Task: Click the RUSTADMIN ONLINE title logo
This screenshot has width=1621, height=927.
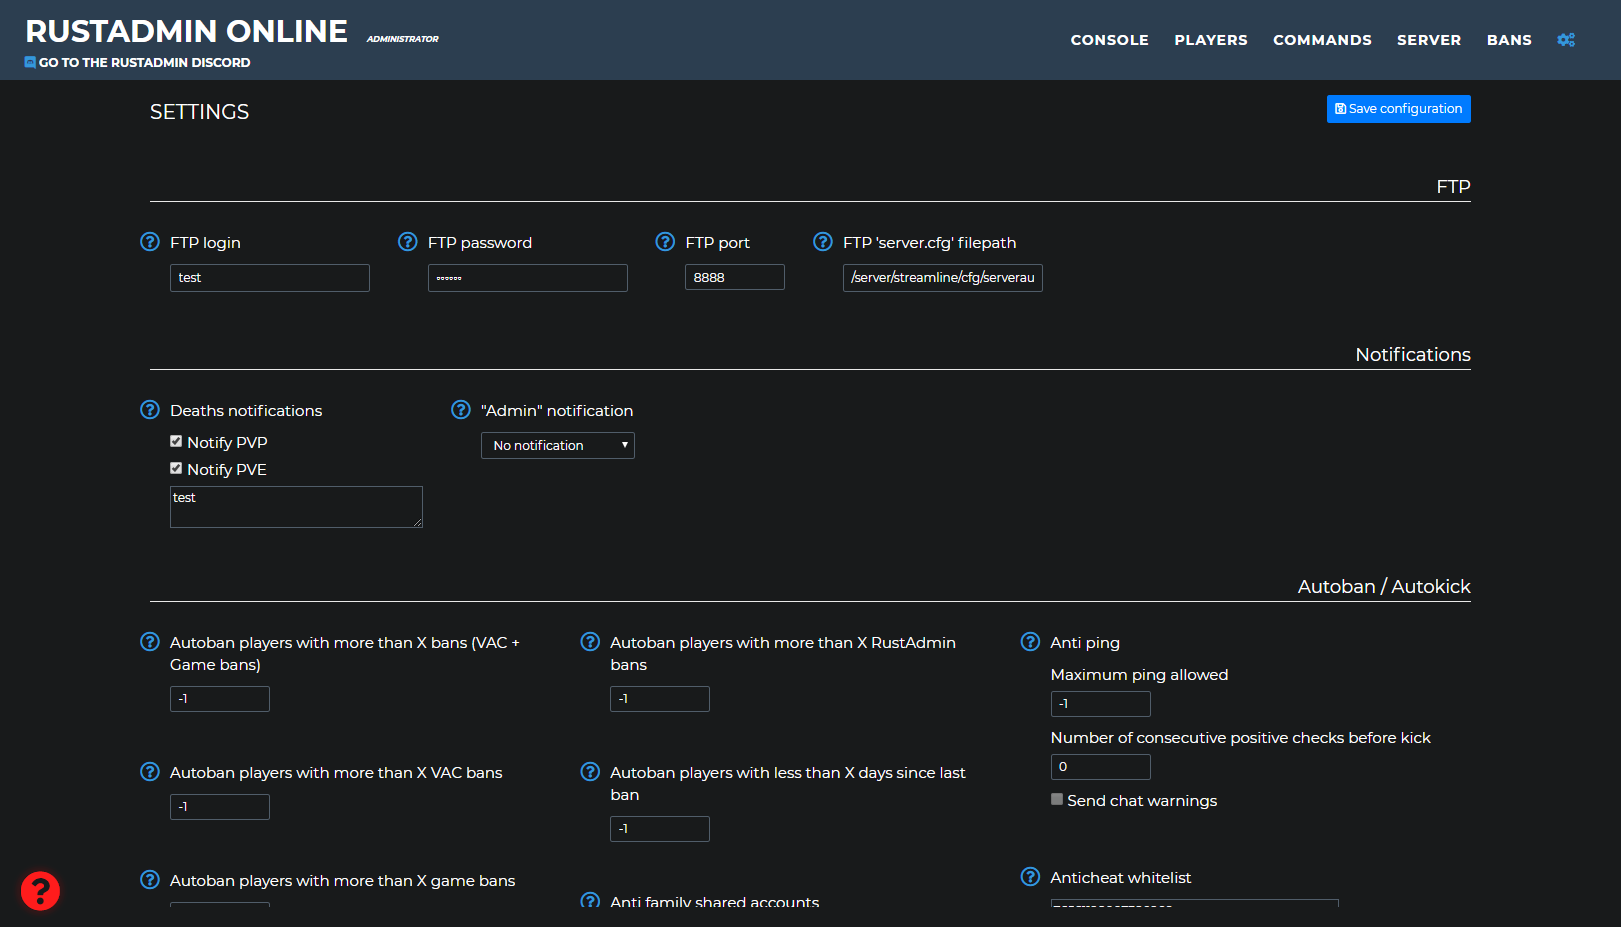Action: pyautogui.click(x=187, y=31)
